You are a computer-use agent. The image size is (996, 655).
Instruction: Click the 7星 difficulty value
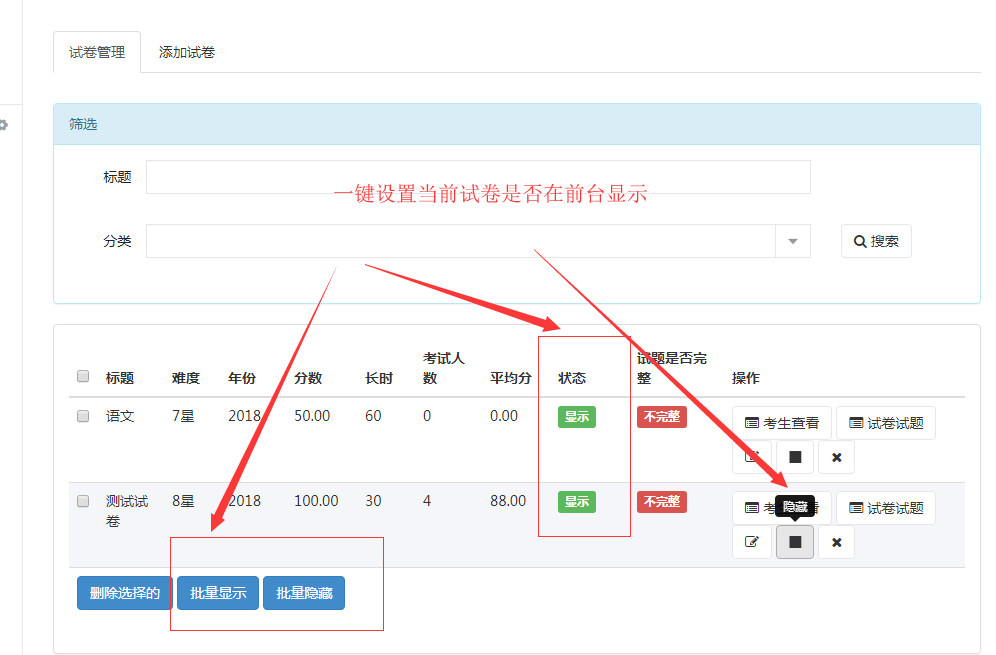[x=183, y=416]
